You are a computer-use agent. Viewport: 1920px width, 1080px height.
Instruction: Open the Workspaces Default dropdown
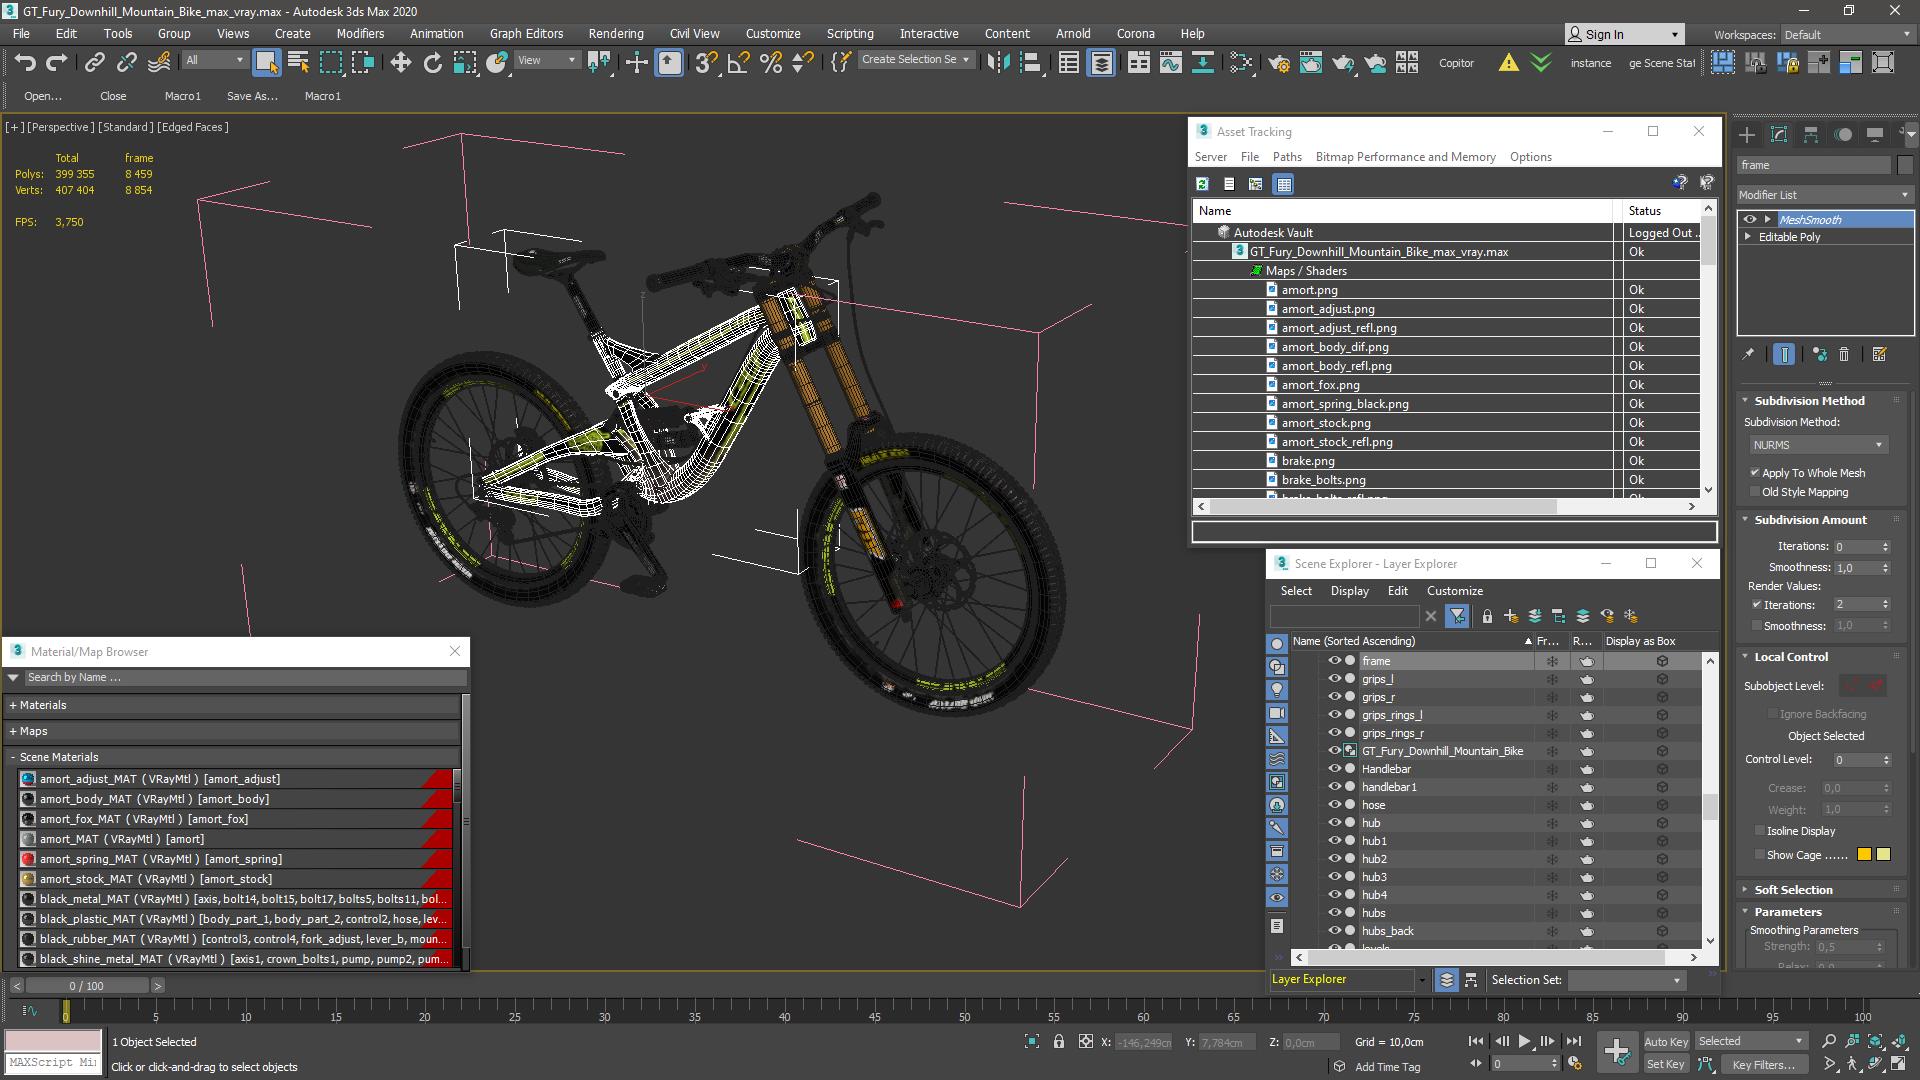pos(1846,34)
